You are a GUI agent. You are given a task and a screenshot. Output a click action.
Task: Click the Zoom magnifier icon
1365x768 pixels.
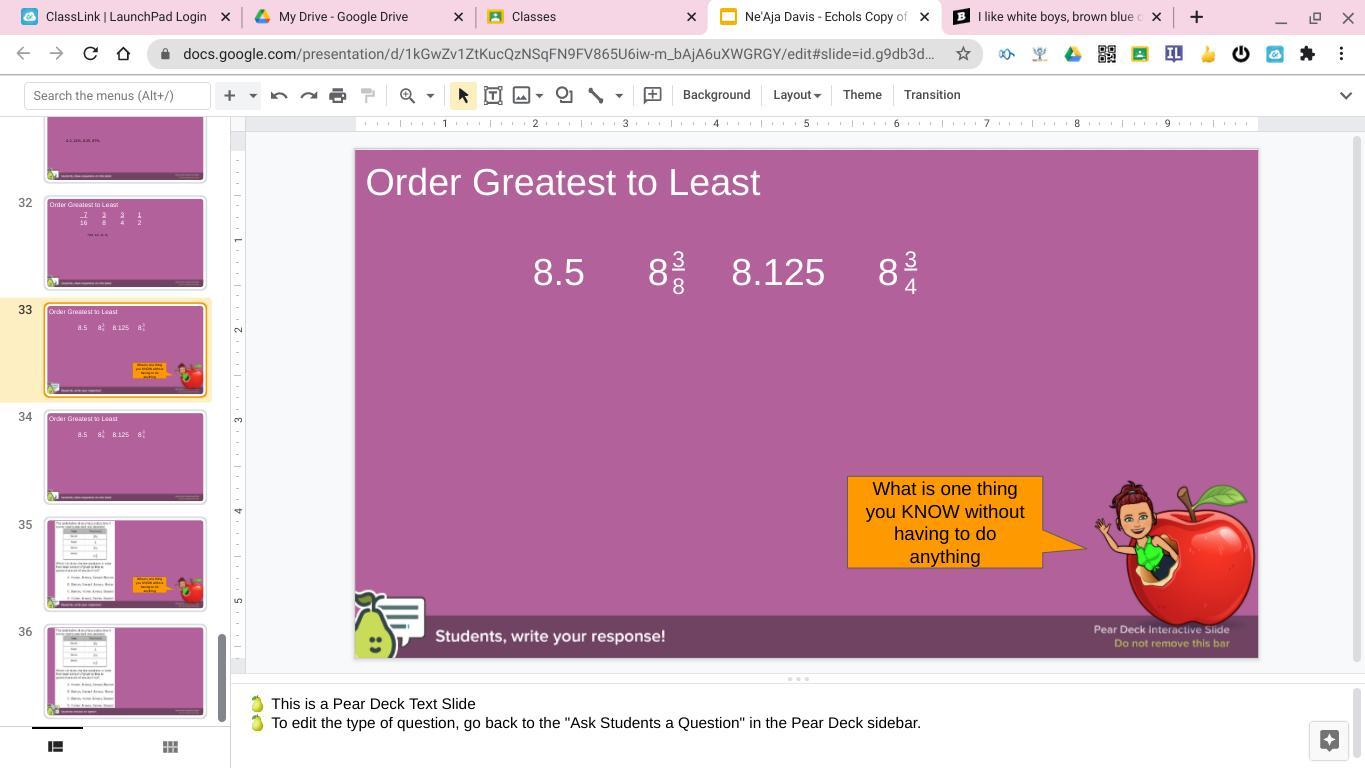407,95
